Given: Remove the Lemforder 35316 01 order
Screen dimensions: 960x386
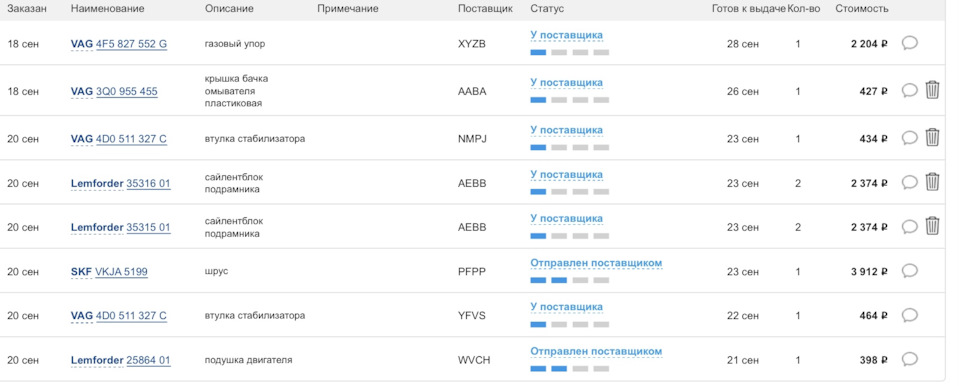Looking at the screenshot, I should [932, 182].
